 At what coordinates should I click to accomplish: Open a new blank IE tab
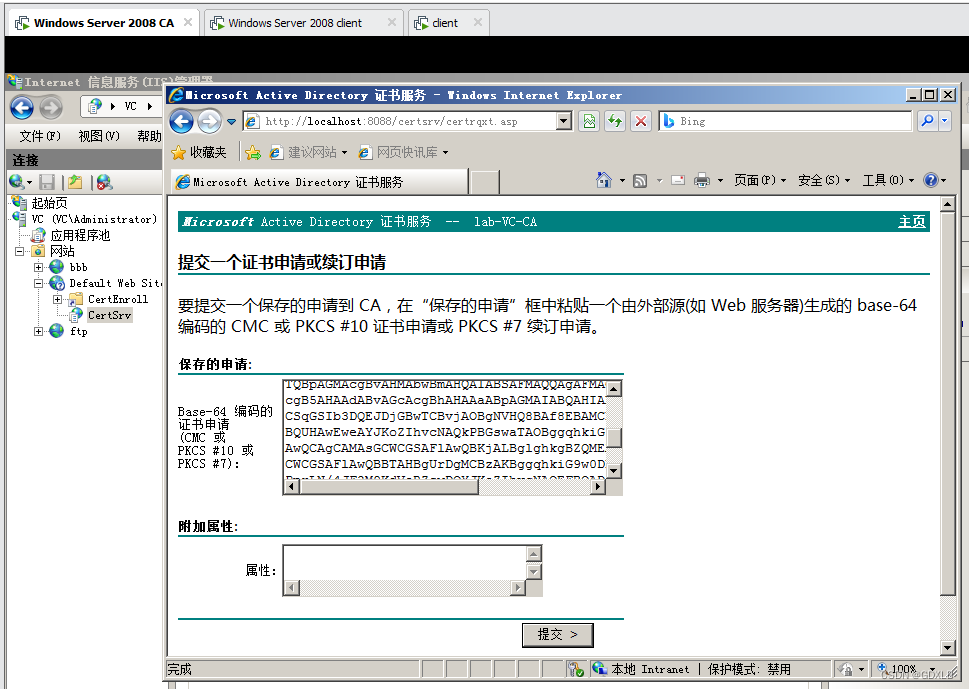tap(484, 183)
